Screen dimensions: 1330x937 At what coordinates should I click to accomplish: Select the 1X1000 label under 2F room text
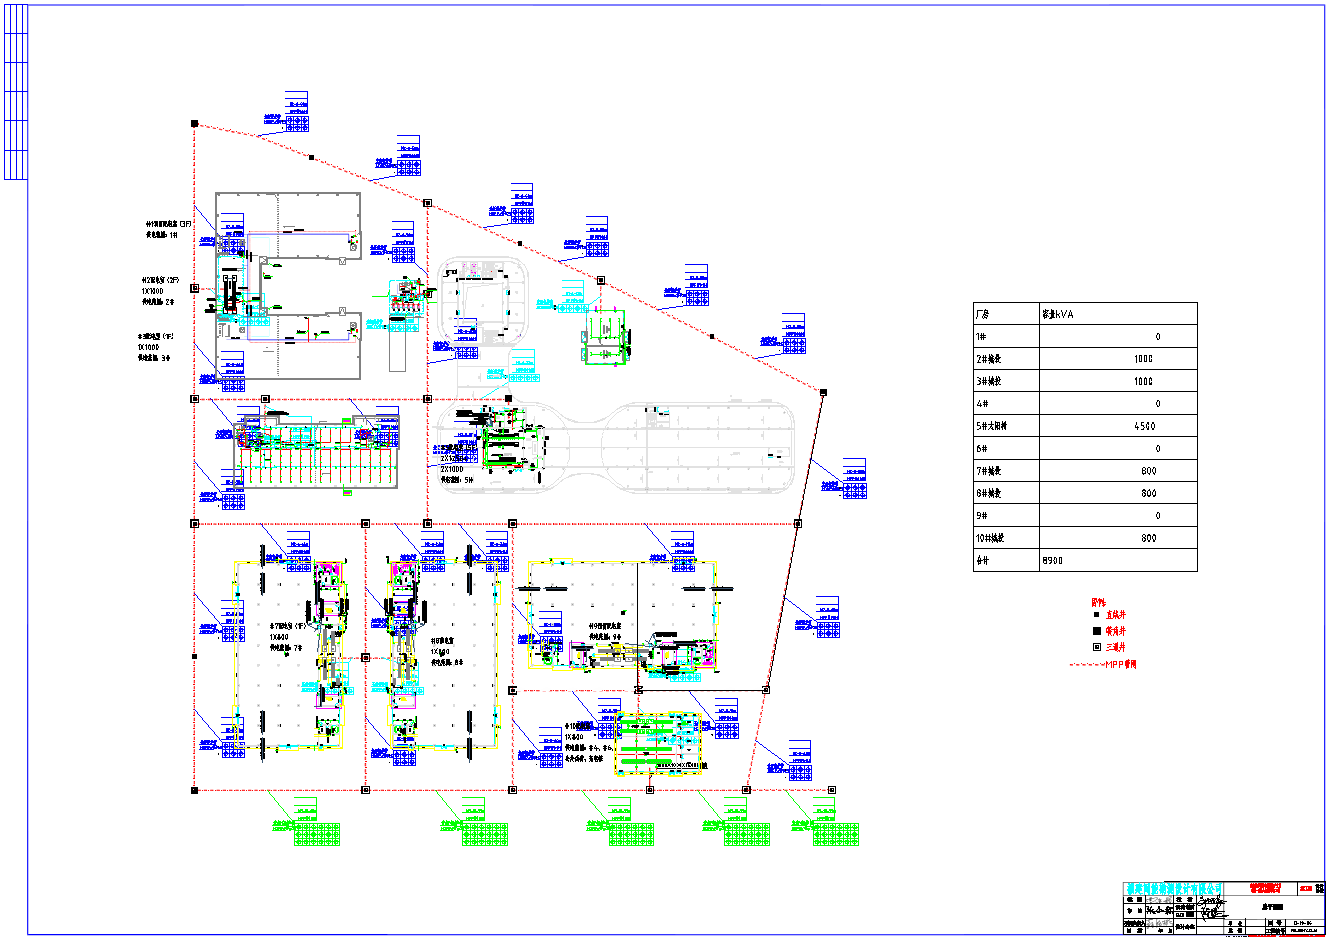[x=152, y=291]
